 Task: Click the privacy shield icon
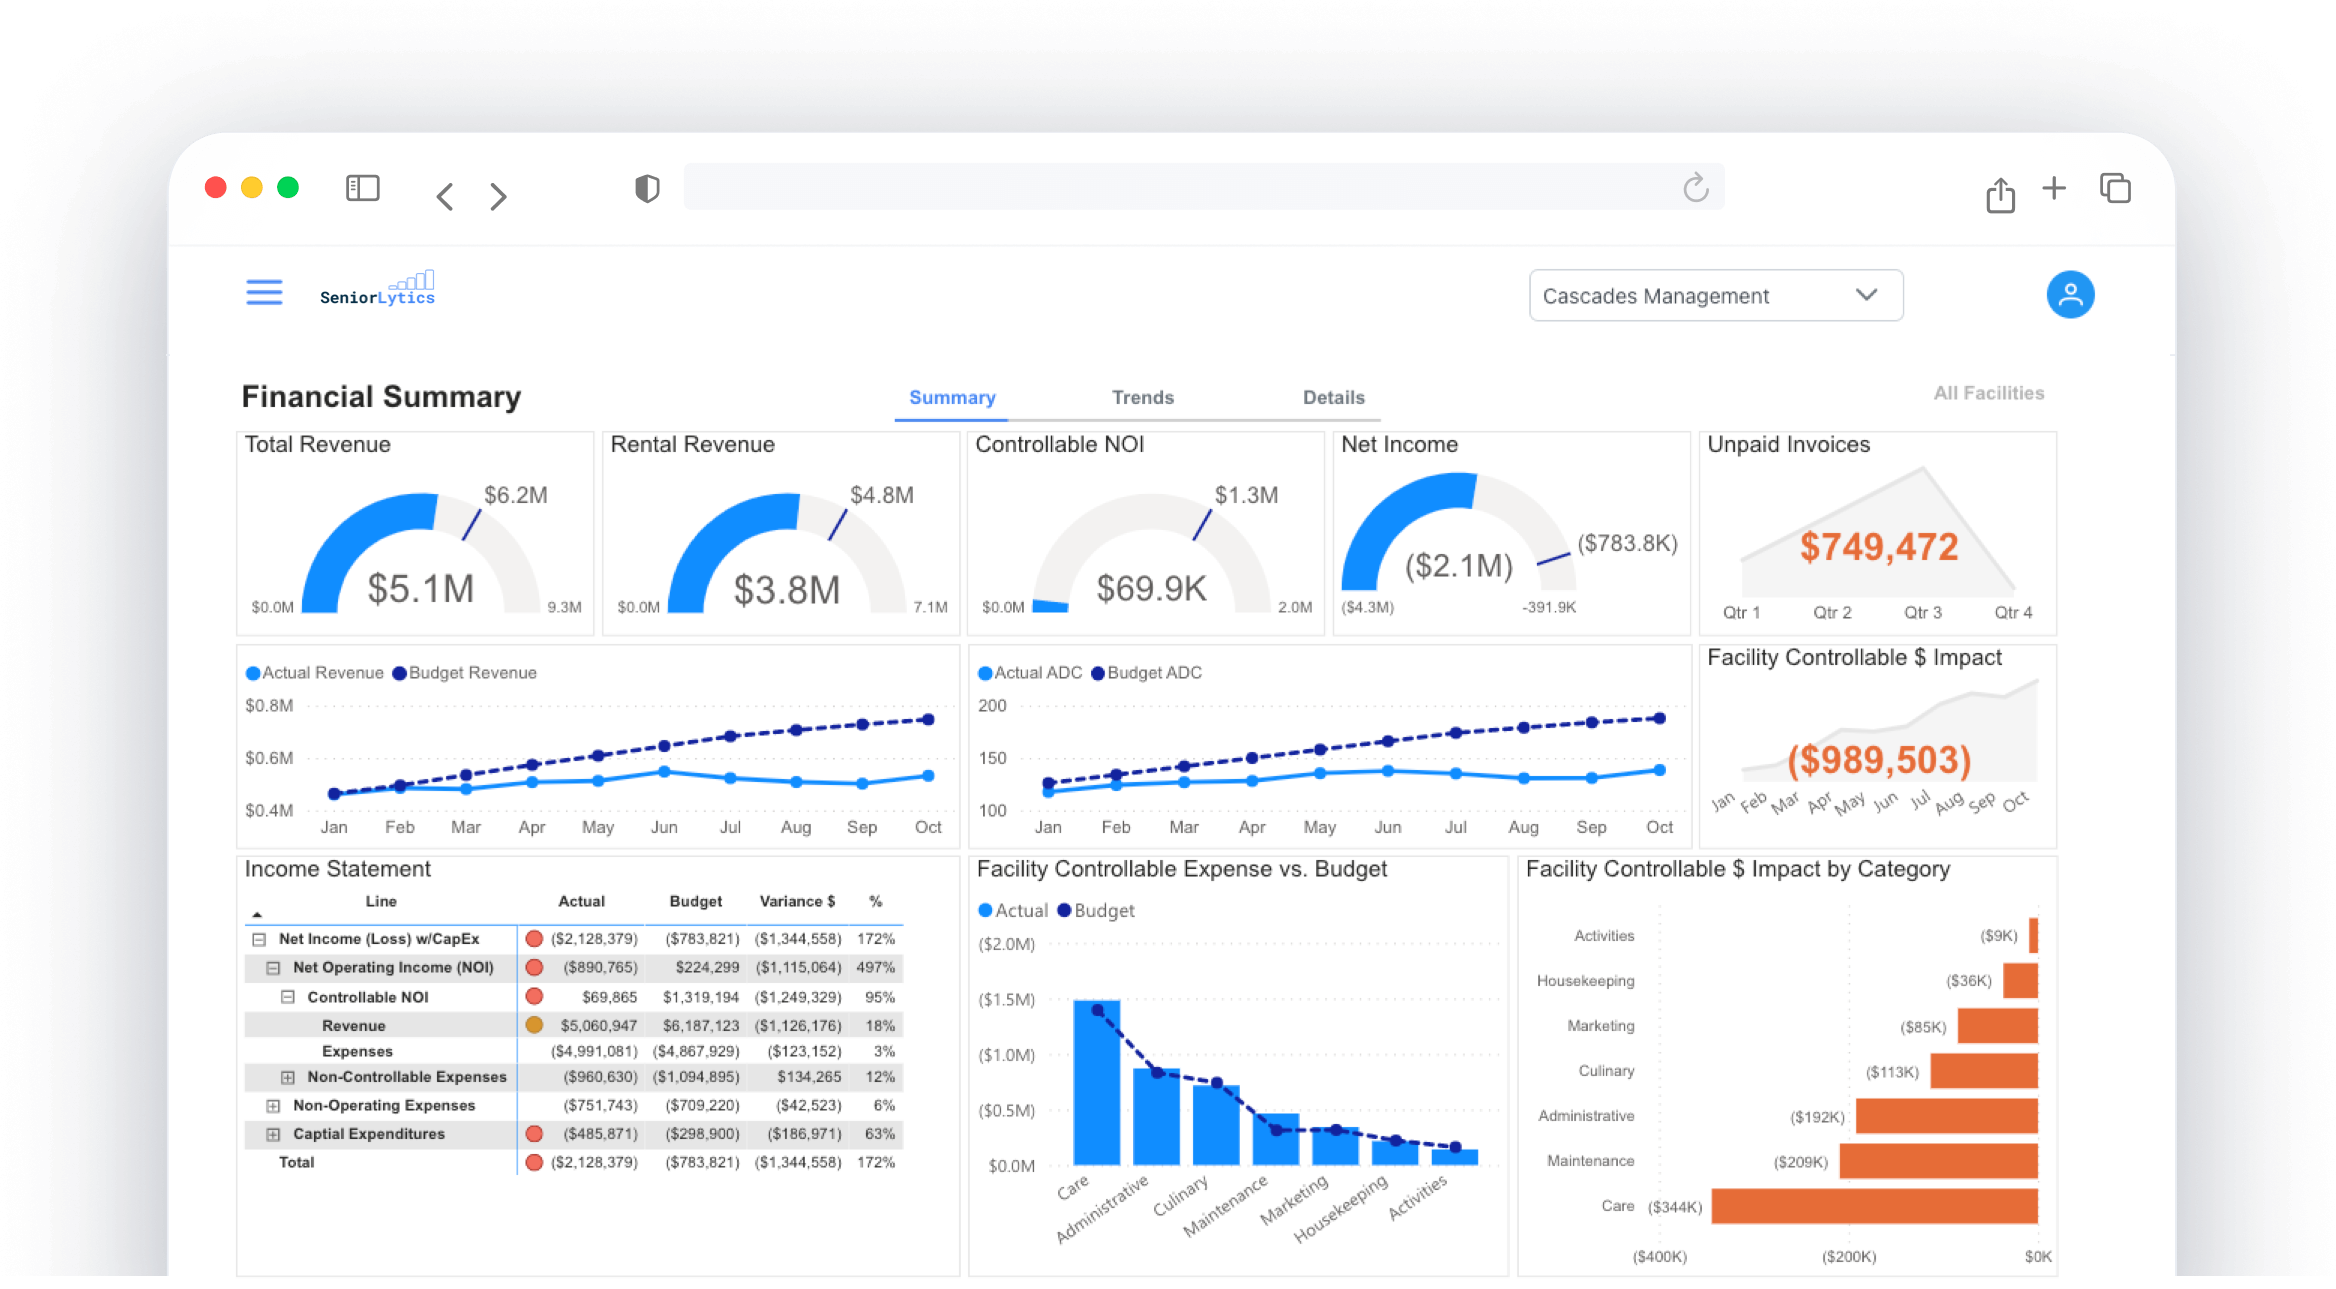[x=647, y=188]
